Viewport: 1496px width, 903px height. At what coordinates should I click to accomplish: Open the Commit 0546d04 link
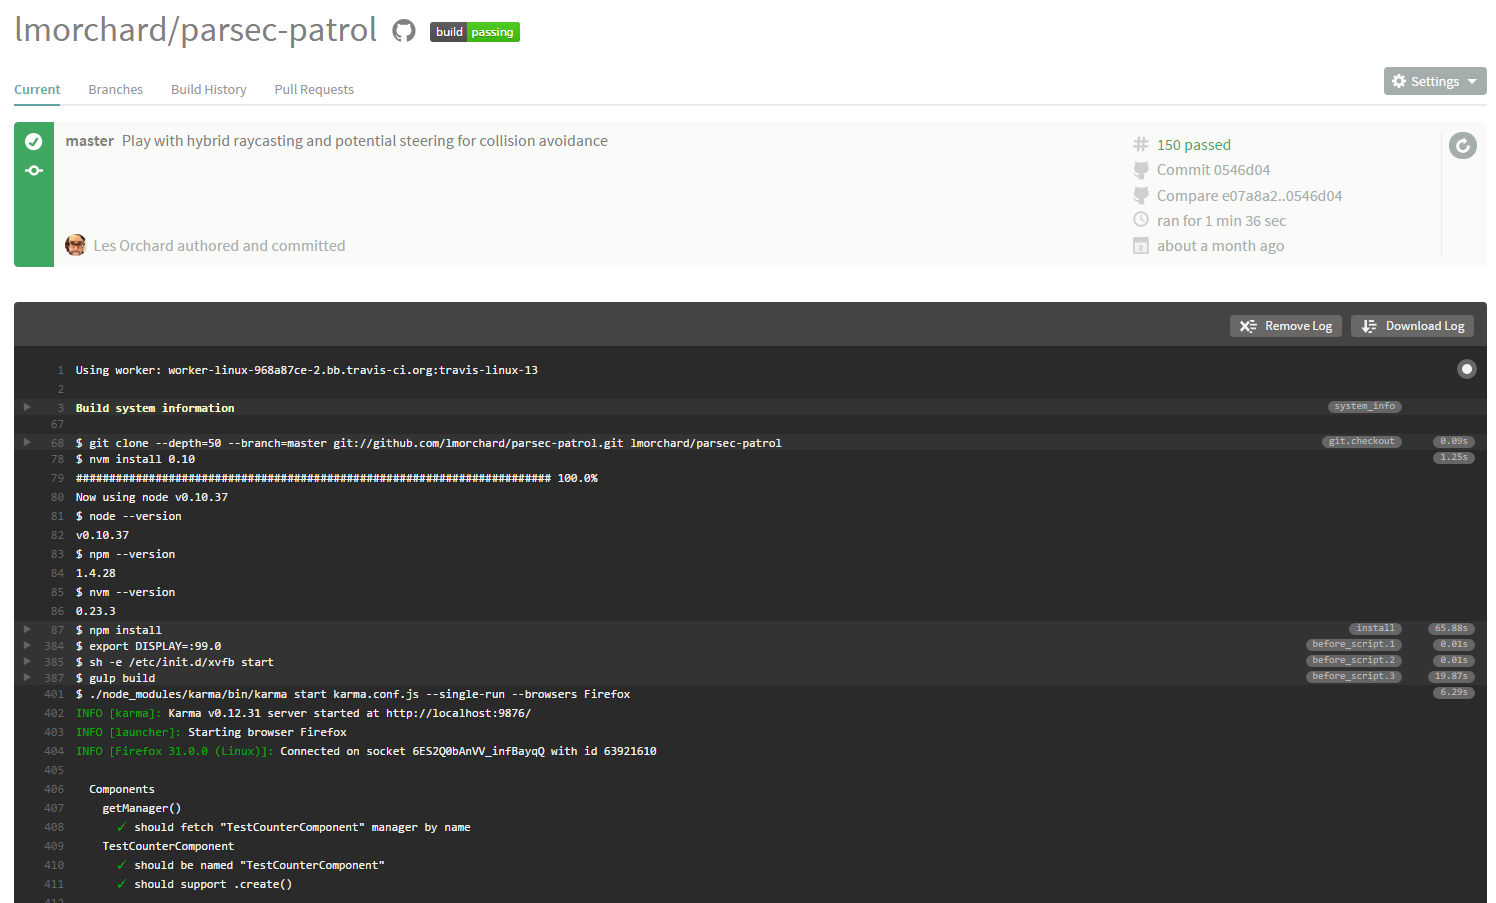point(1213,170)
